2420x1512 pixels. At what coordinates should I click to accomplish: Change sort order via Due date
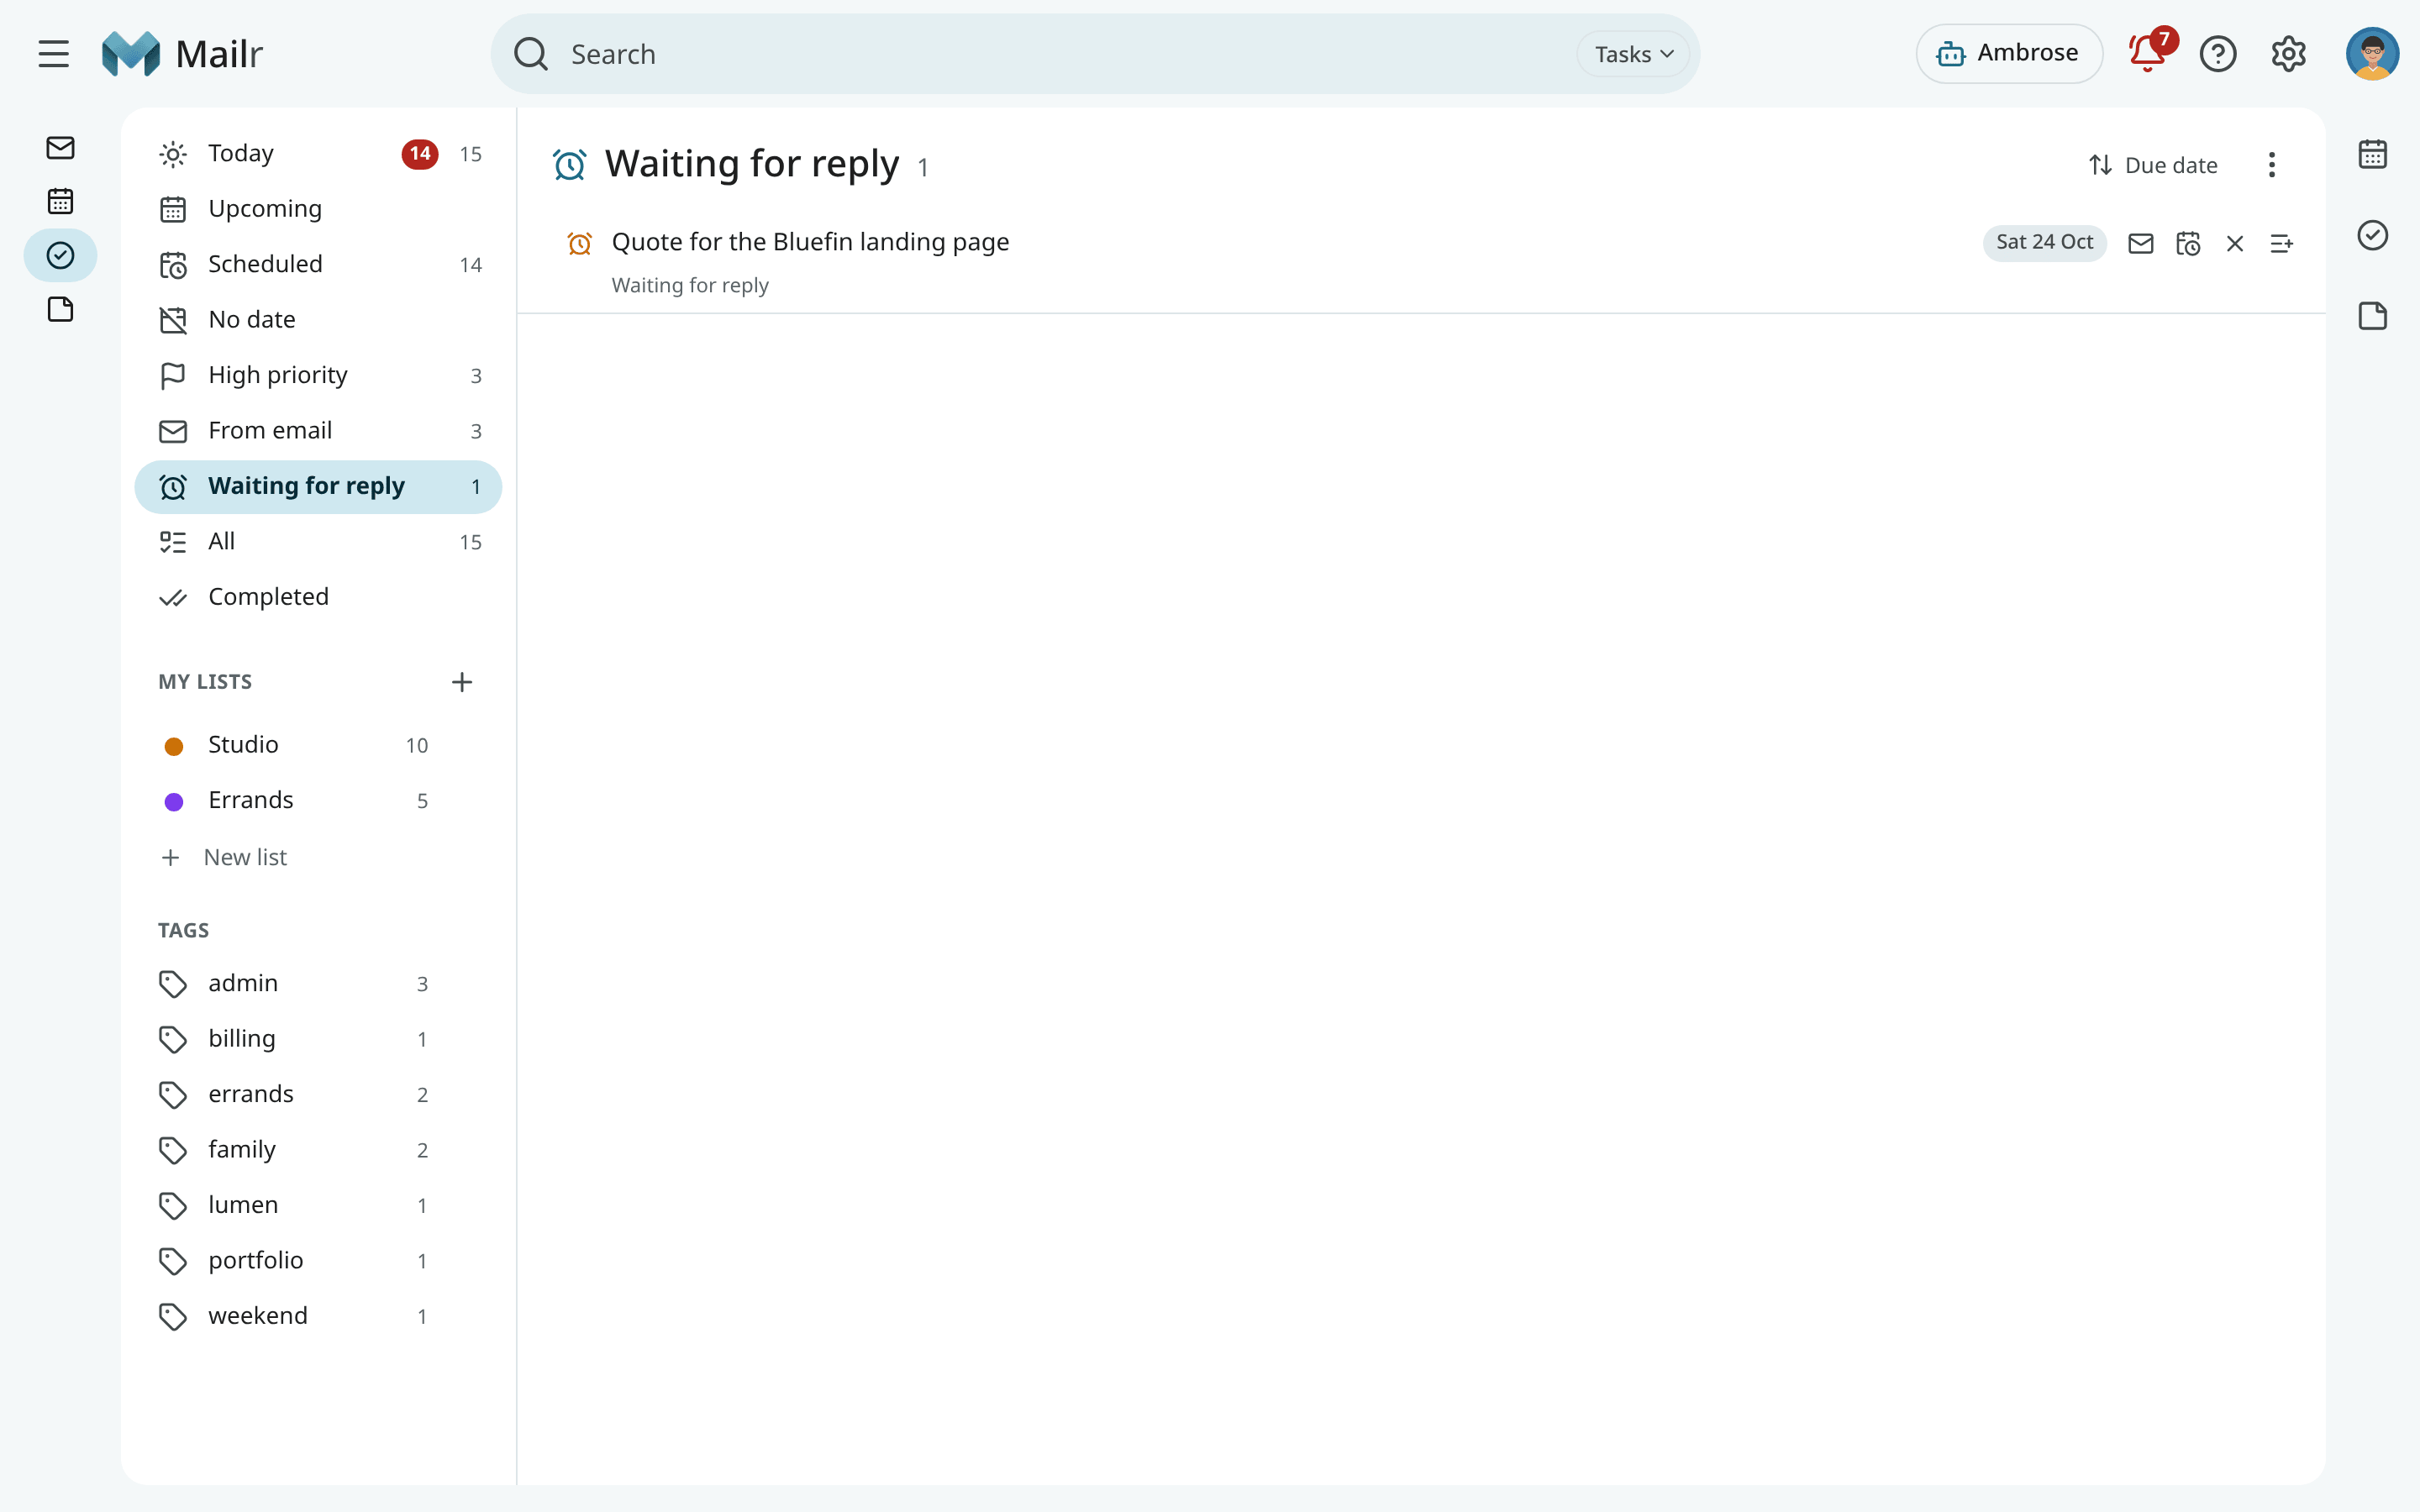click(x=2152, y=165)
